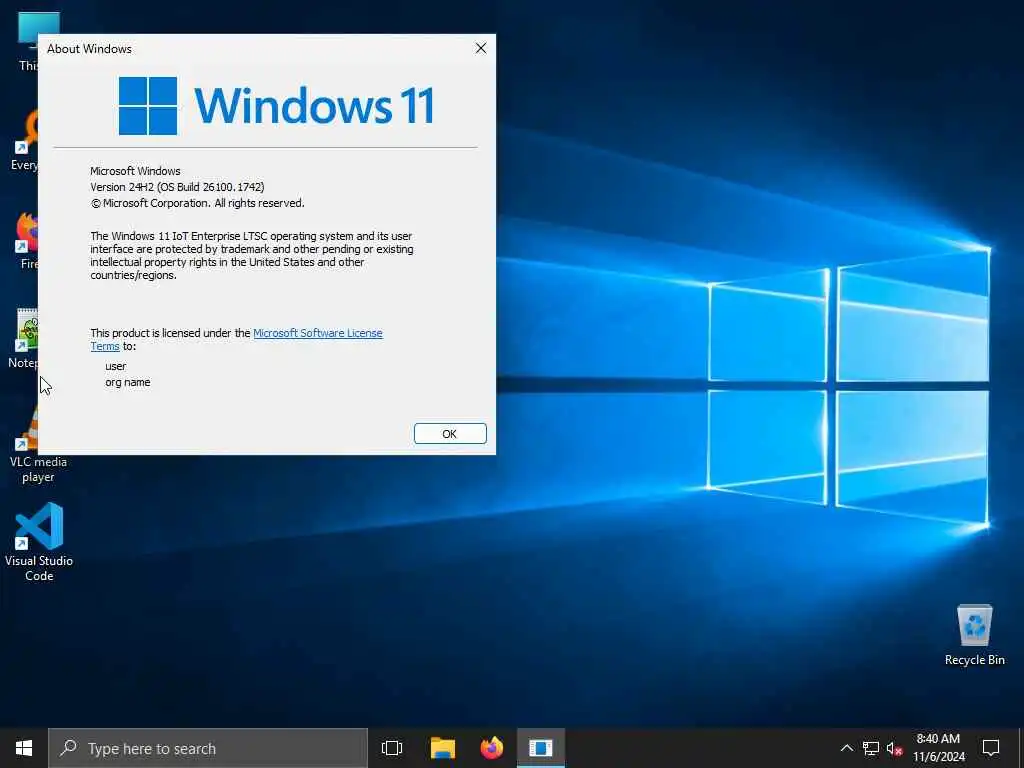Image resolution: width=1024 pixels, height=768 pixels.
Task: Click the Microsoft Corporation copyright line
Action: click(x=197, y=203)
